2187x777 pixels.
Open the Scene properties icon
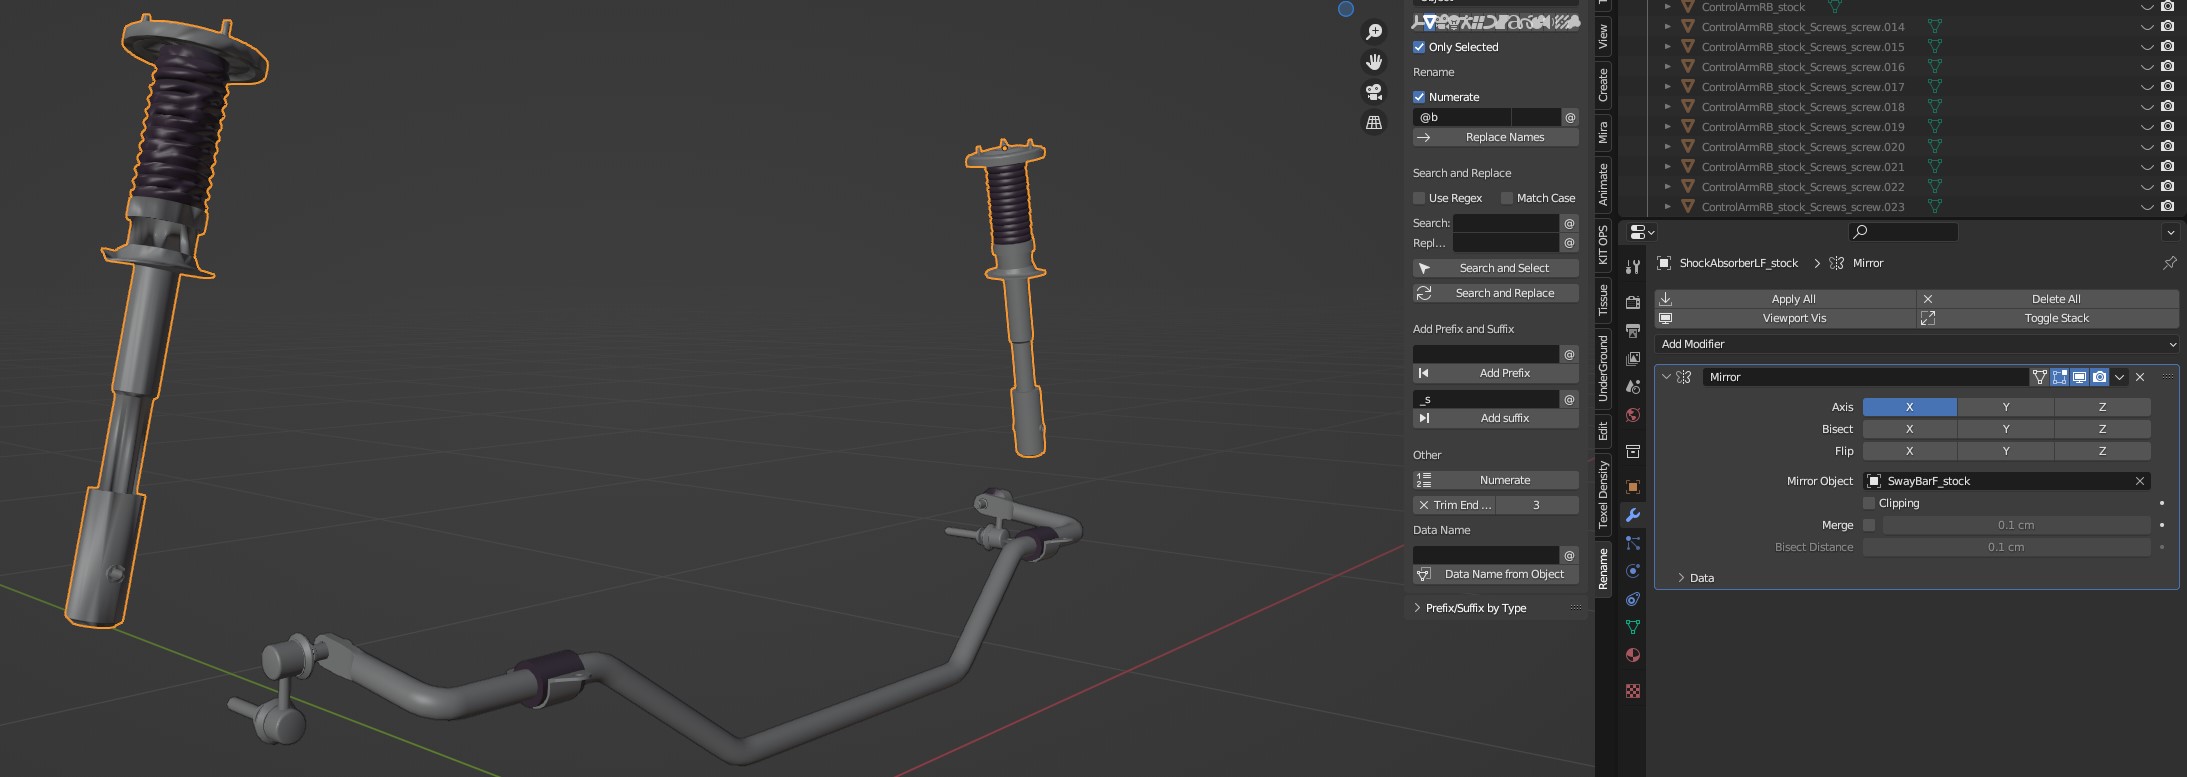[x=1633, y=386]
